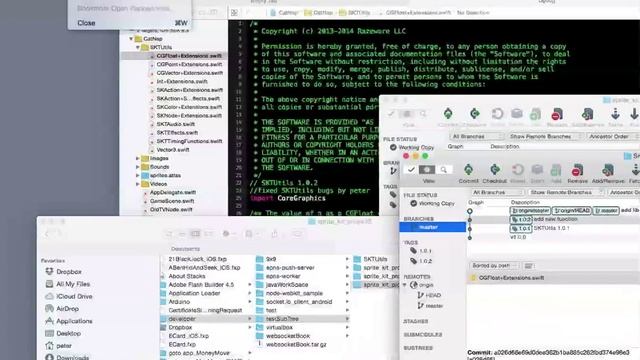The height and width of the screenshot is (360, 640).
Task: Click the Reset icon in back SourceTree toolbar
Action: click(497, 114)
